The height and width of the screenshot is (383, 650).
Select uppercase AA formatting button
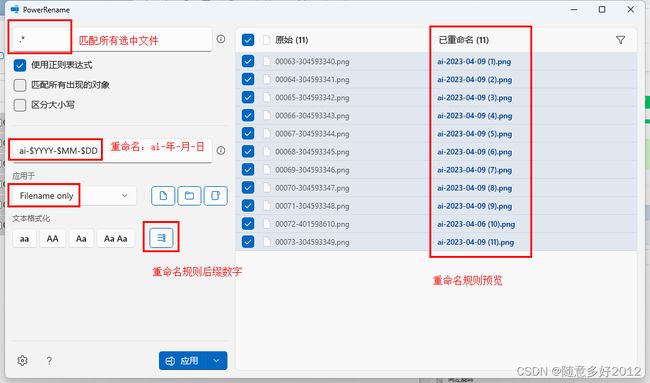click(x=52, y=238)
